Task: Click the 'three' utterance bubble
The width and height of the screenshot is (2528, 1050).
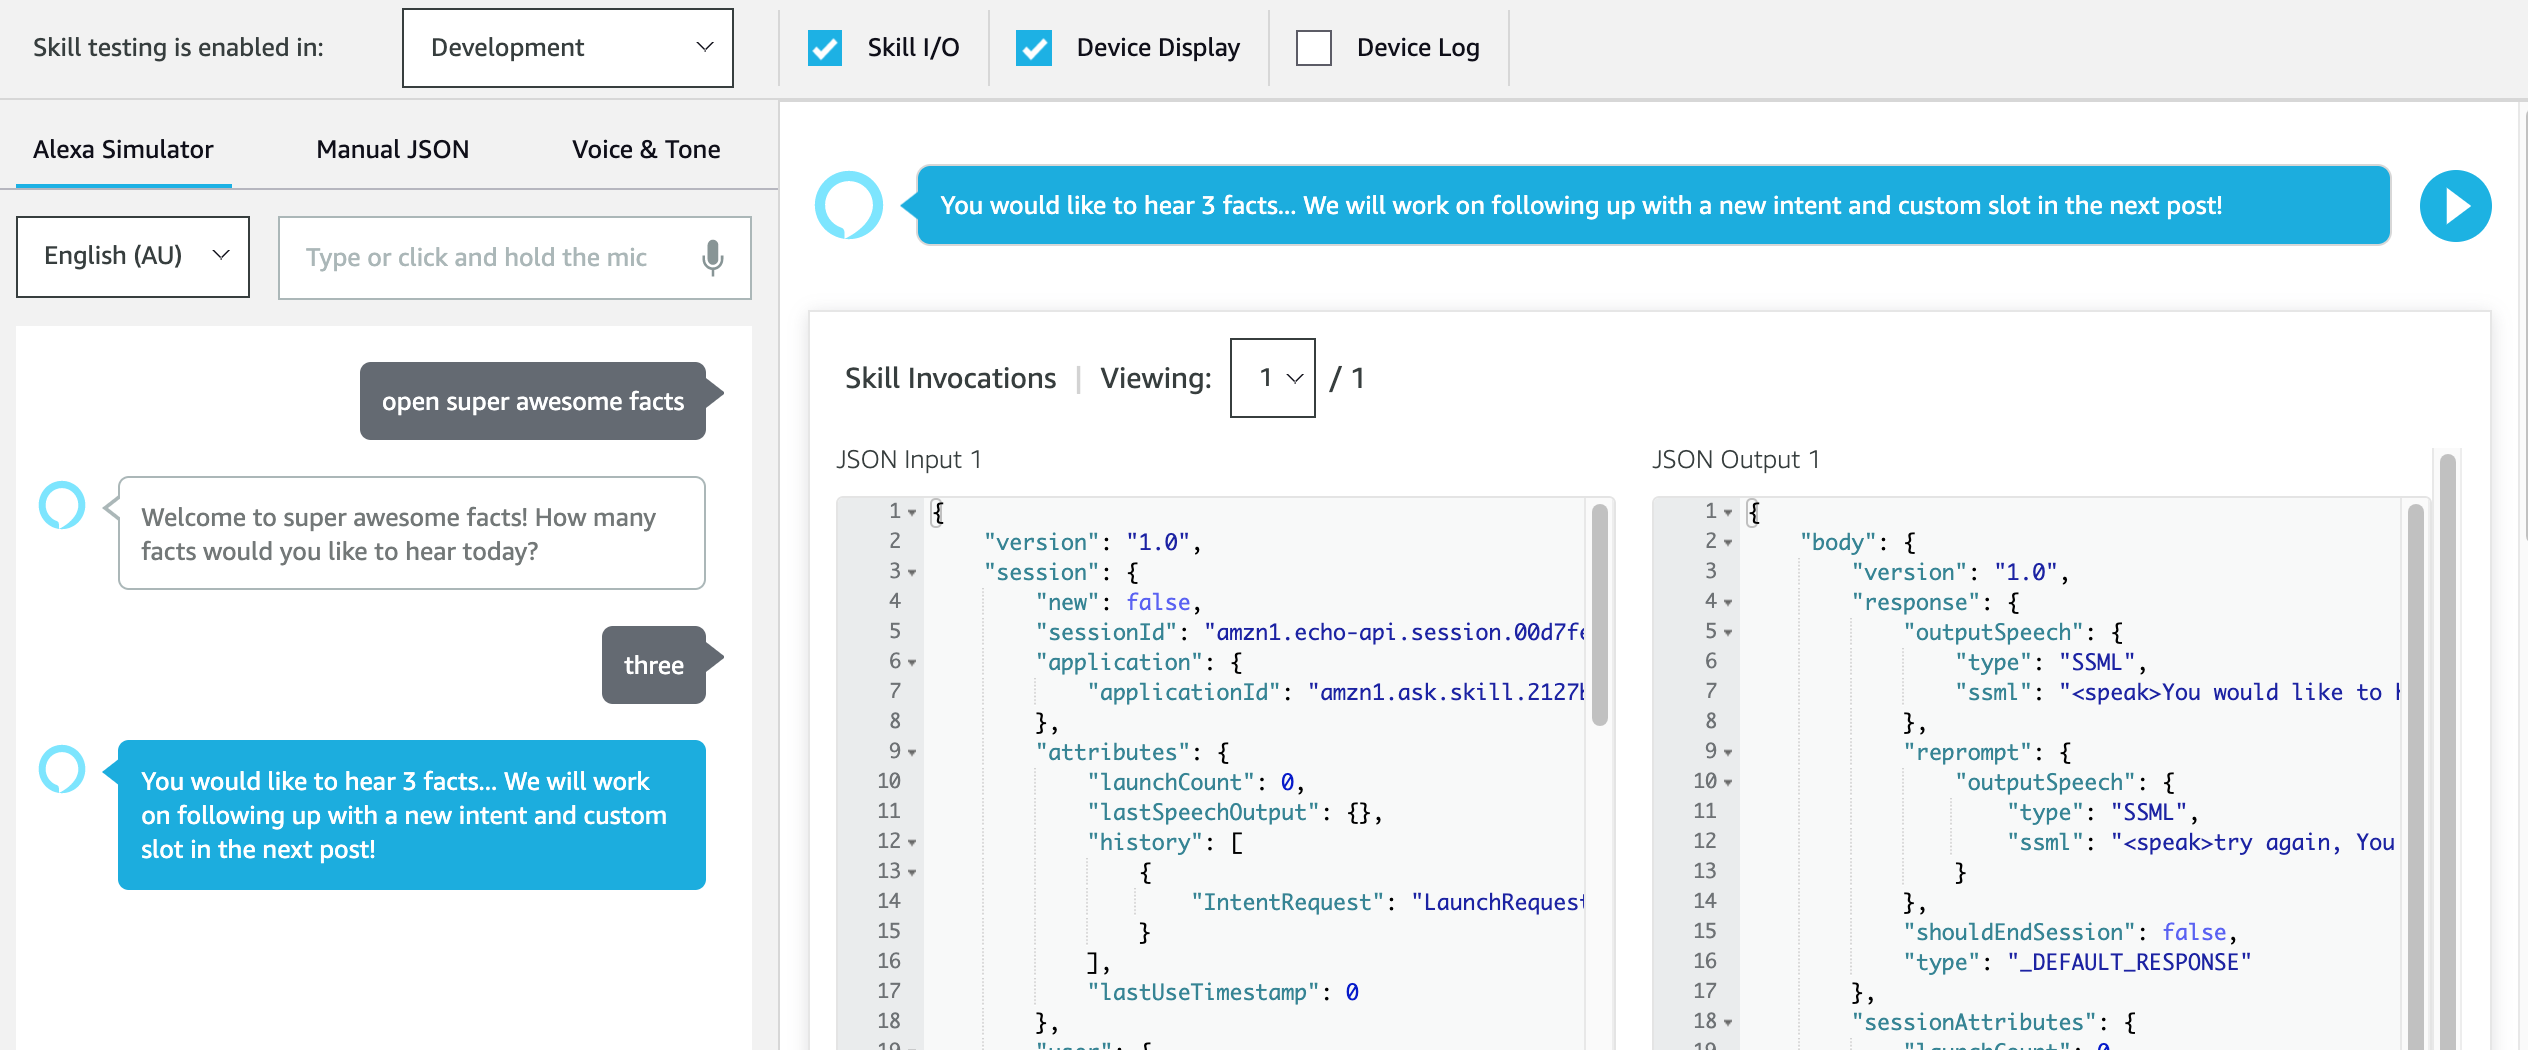Action: tap(654, 665)
